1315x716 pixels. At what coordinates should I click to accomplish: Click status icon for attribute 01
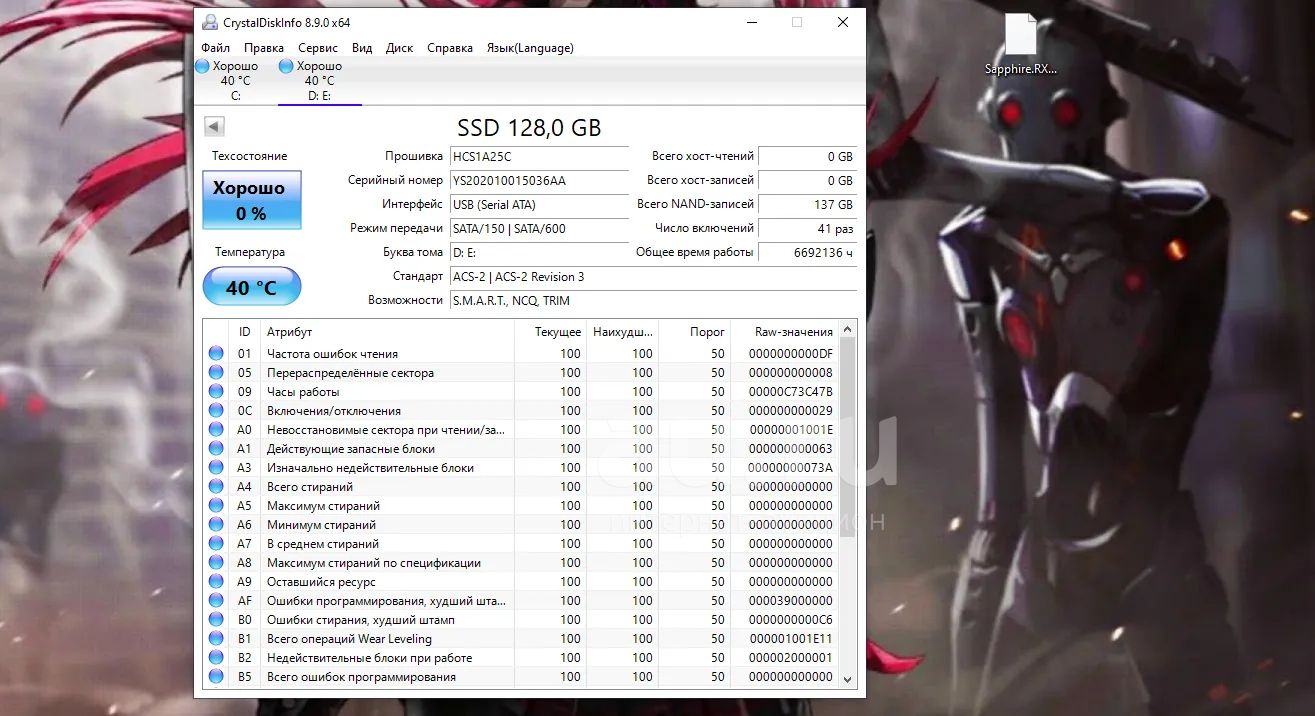216,353
